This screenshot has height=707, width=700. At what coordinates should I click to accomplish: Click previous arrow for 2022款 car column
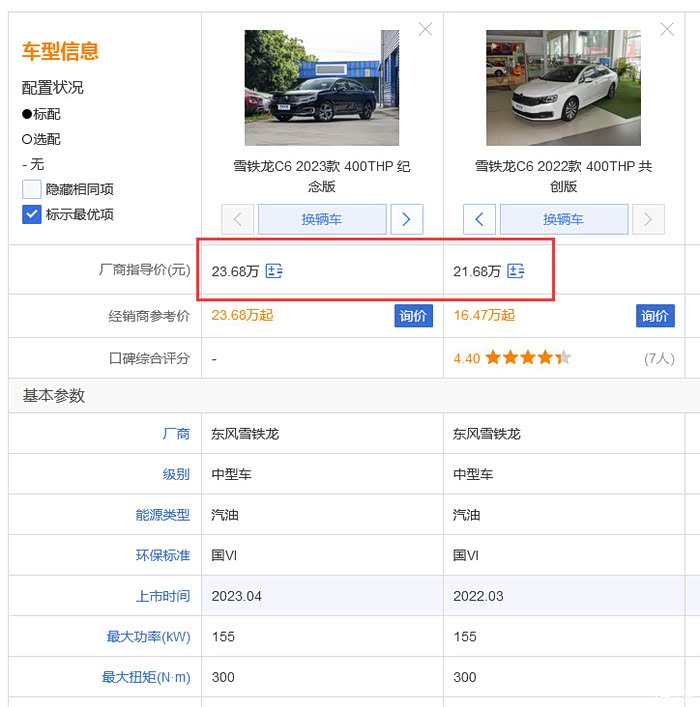coord(480,219)
